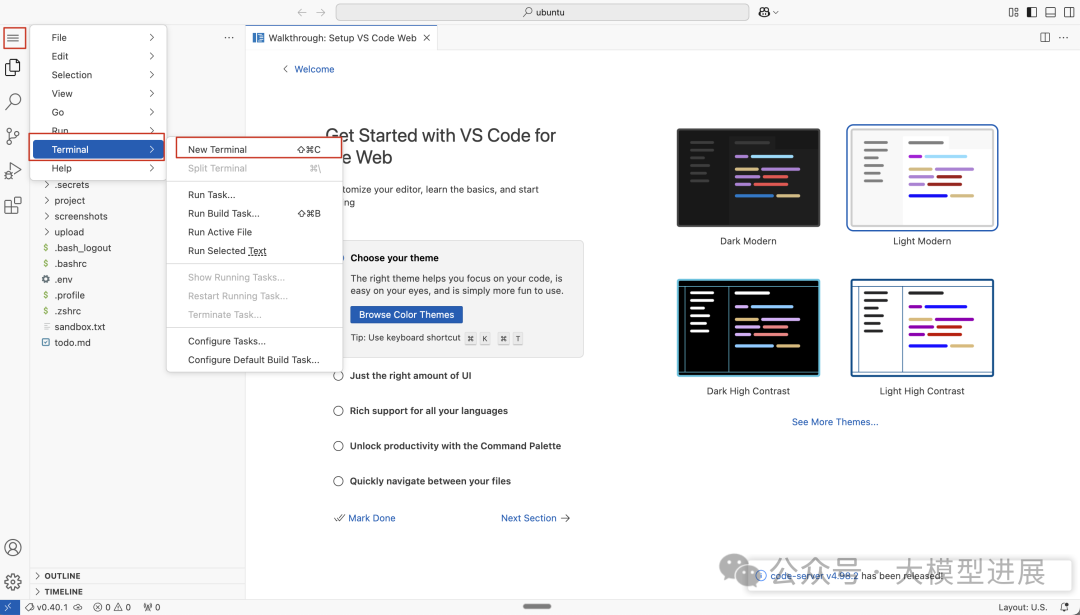
Task: Click the Go Back arrow in title bar
Action: click(x=302, y=12)
